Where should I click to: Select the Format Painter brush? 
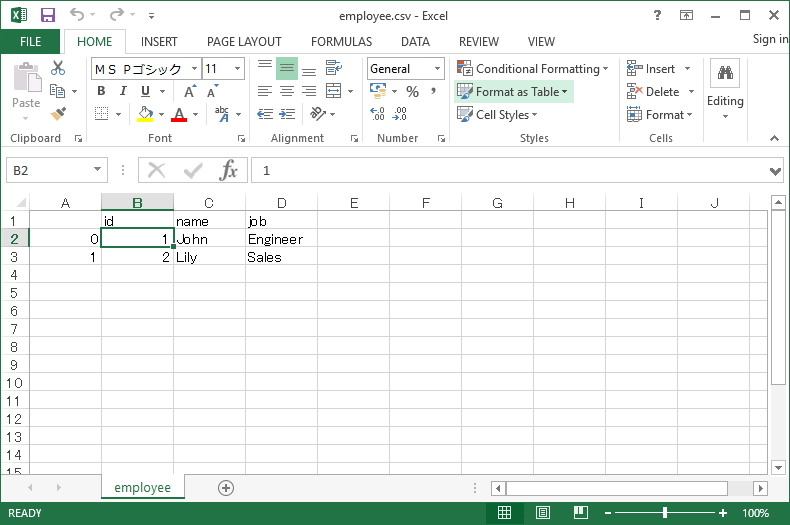coord(58,114)
